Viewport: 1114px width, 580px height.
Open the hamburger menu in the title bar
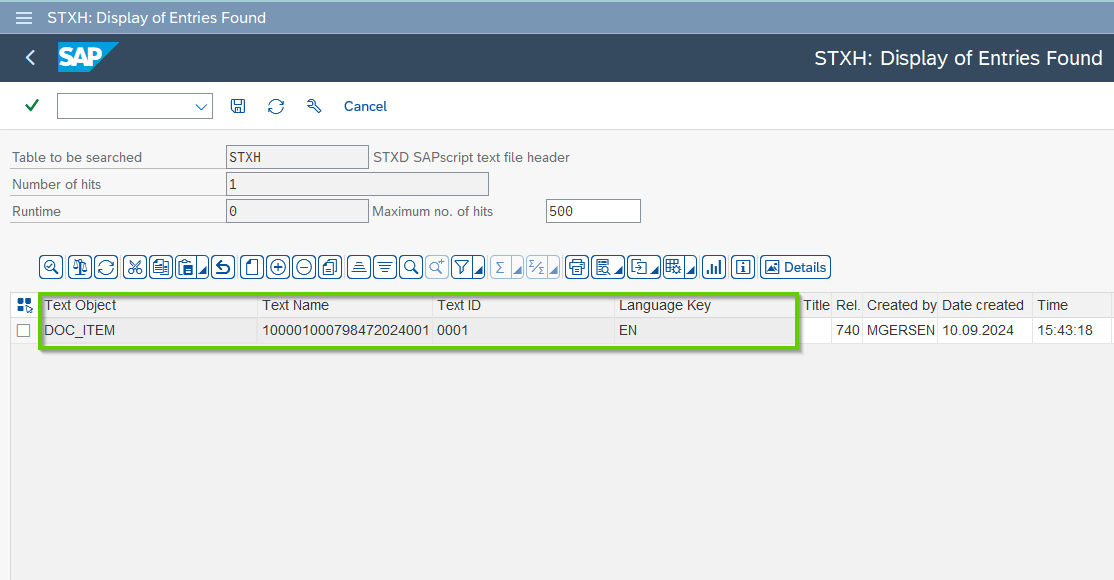pyautogui.click(x=24, y=18)
